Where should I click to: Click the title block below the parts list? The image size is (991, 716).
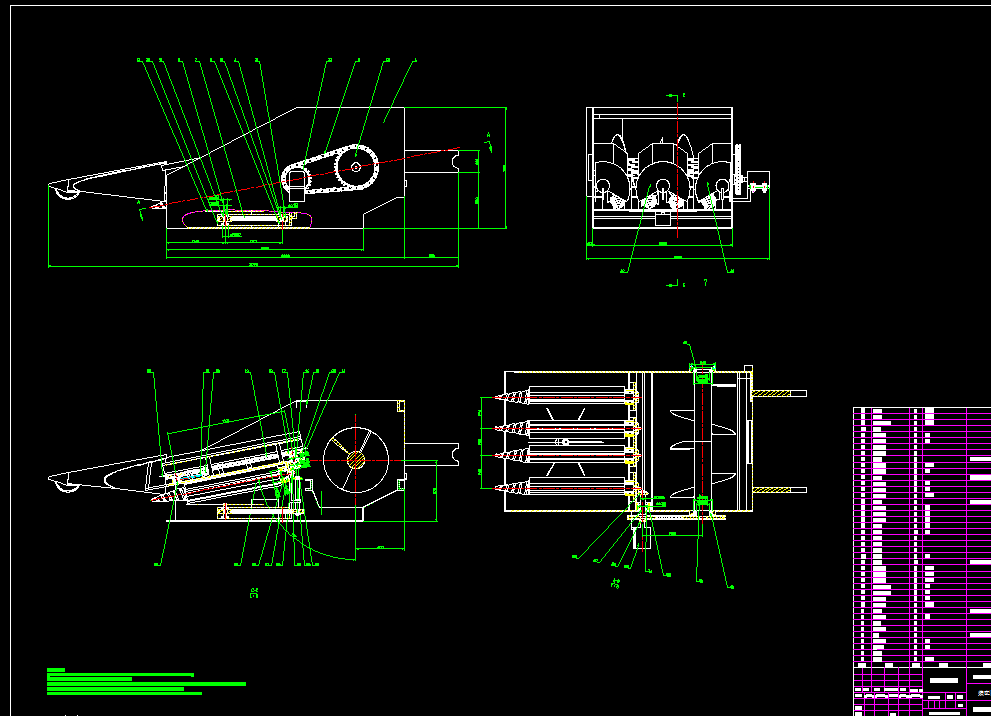coord(922,690)
